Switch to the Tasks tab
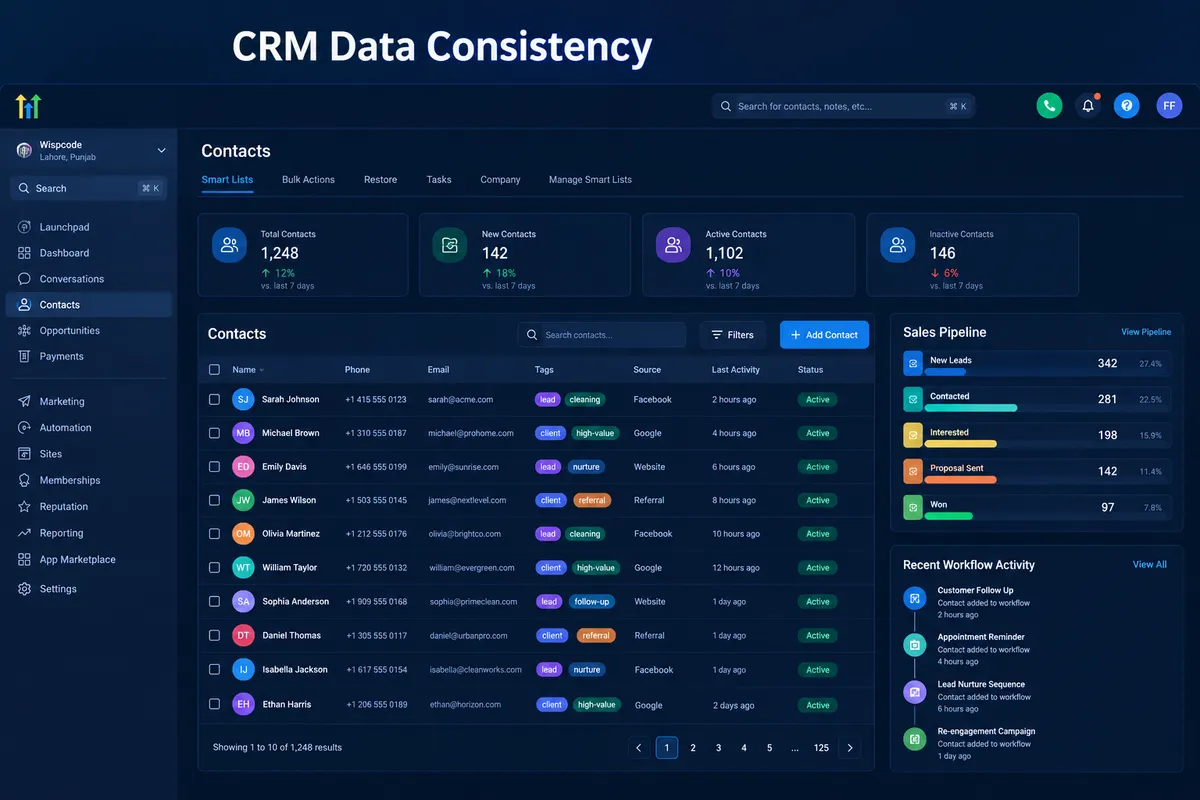Screen dimensions: 1200x800 pos(439,180)
